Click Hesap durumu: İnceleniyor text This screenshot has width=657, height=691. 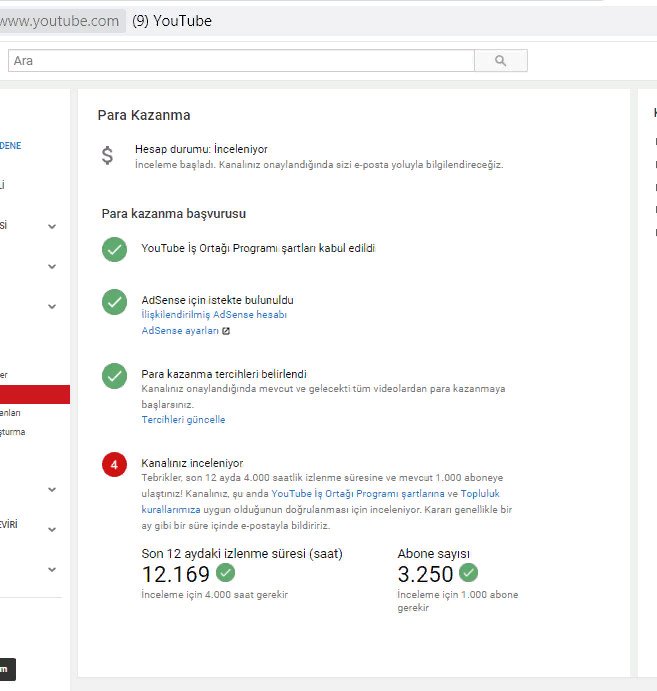[201, 149]
